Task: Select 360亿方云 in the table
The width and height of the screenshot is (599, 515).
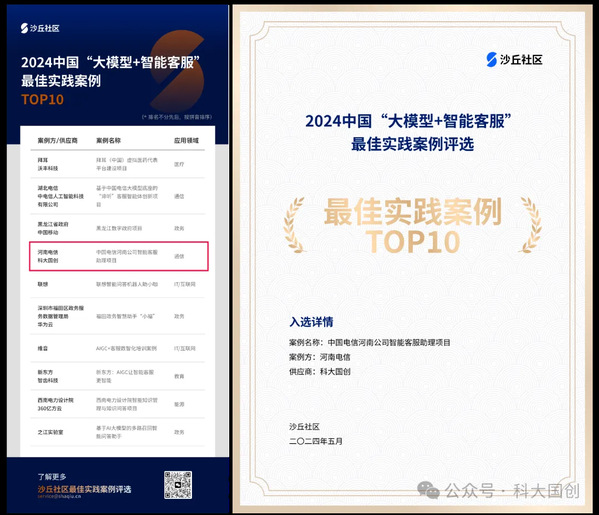Action: click(49, 408)
